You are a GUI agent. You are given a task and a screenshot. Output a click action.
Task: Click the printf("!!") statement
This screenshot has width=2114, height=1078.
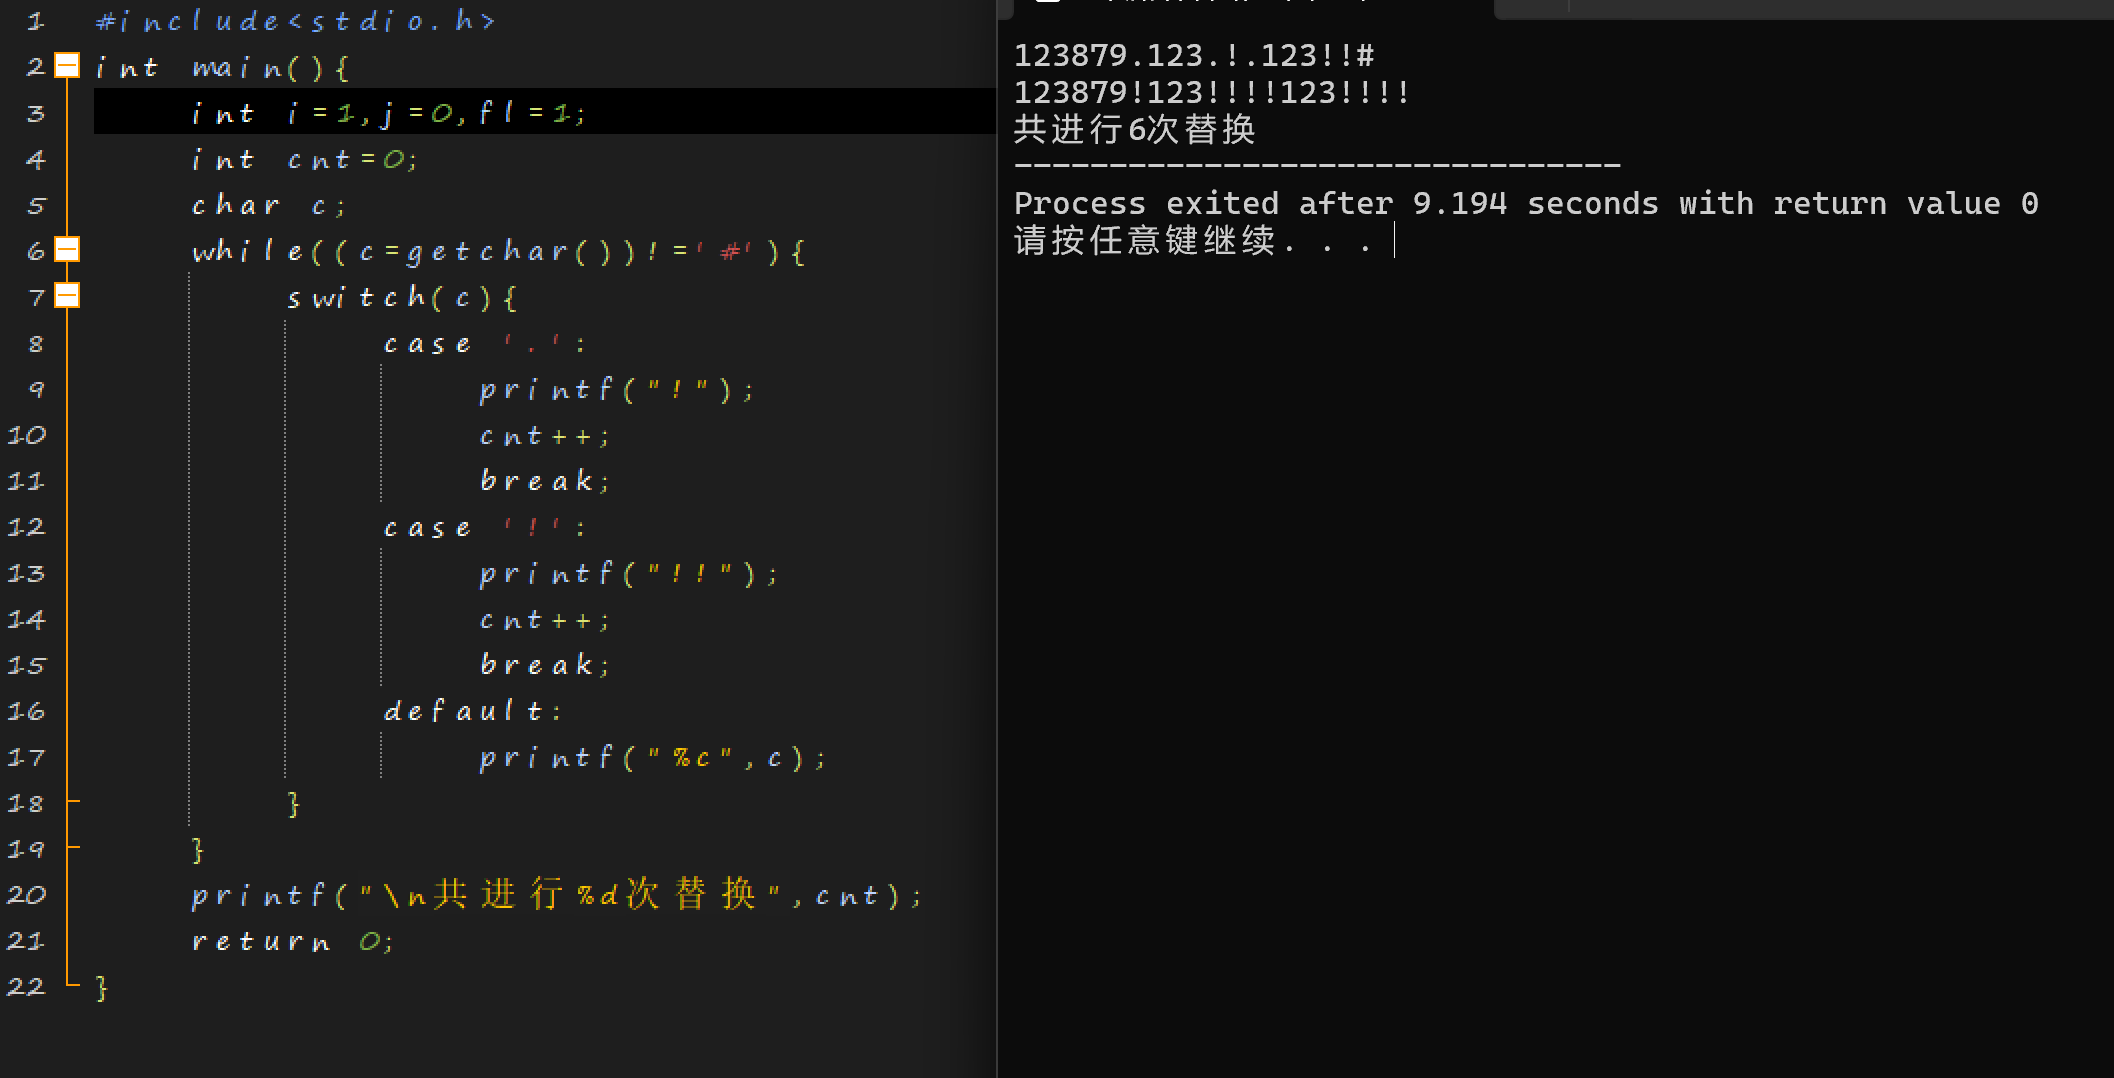pyautogui.click(x=629, y=574)
